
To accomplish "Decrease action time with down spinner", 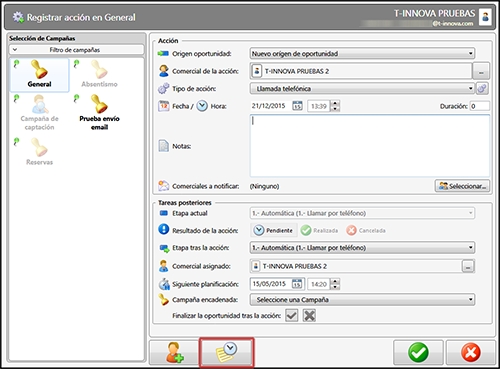I will pyautogui.click(x=335, y=109).
